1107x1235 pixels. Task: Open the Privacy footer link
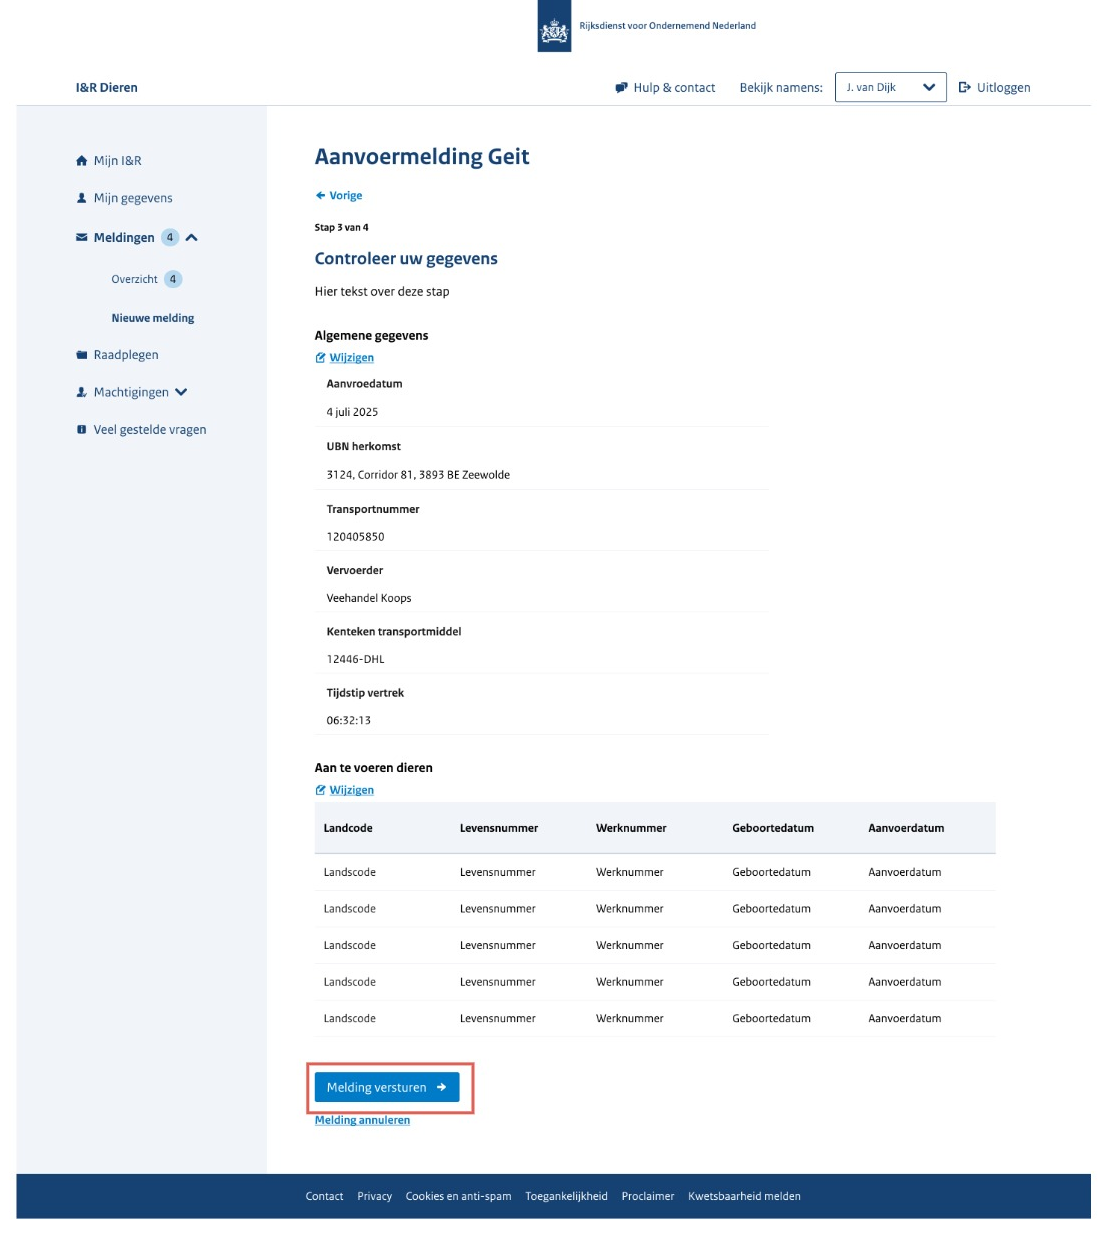[375, 1197]
